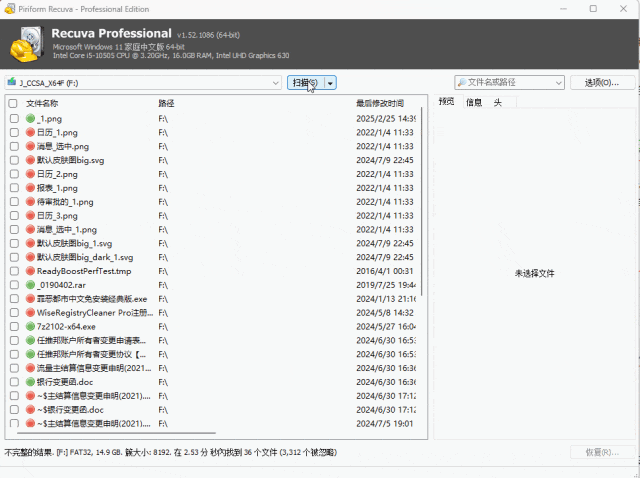Screen dimensions: 640x478
Task: Click the 未选择文件 placeholder text
Action: coord(534,273)
